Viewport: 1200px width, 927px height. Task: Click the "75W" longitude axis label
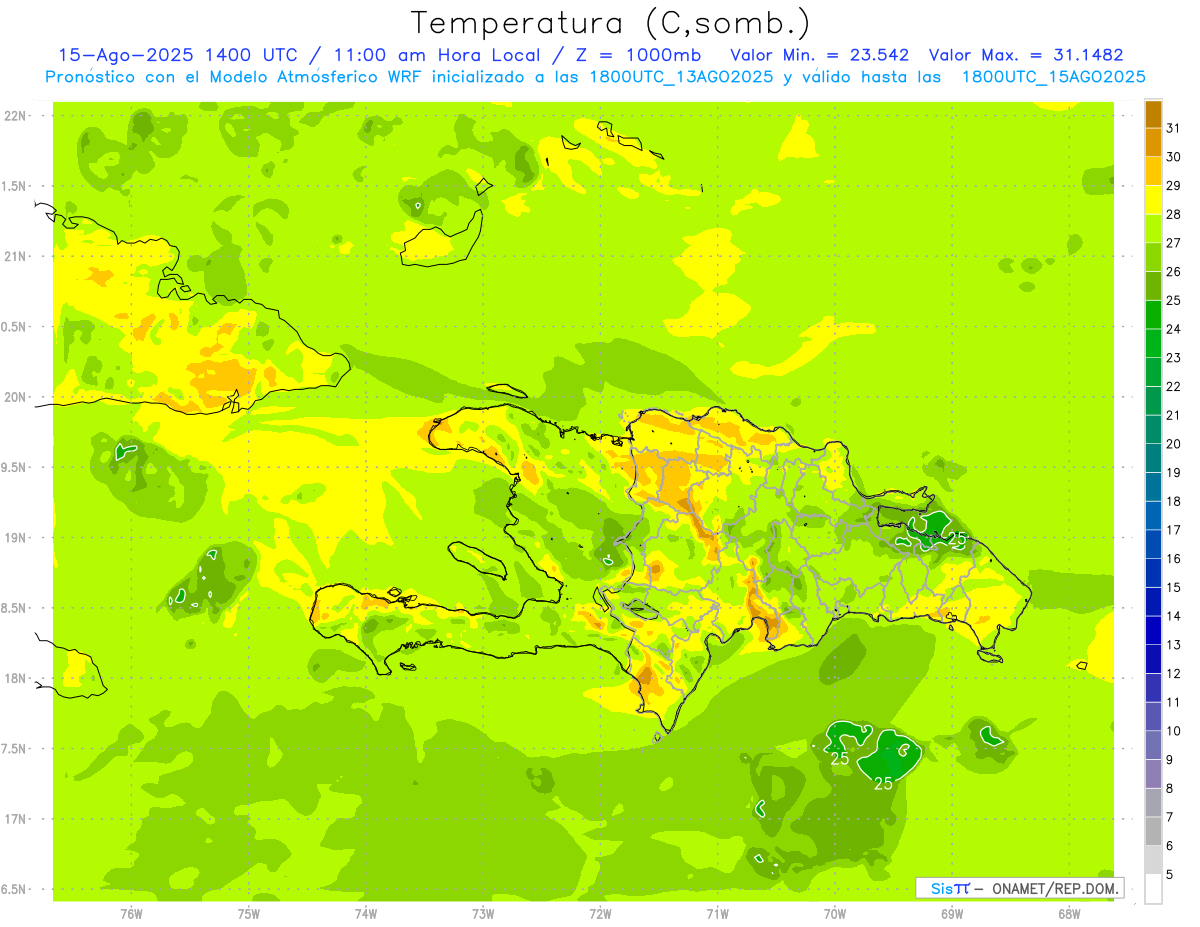pos(249,914)
